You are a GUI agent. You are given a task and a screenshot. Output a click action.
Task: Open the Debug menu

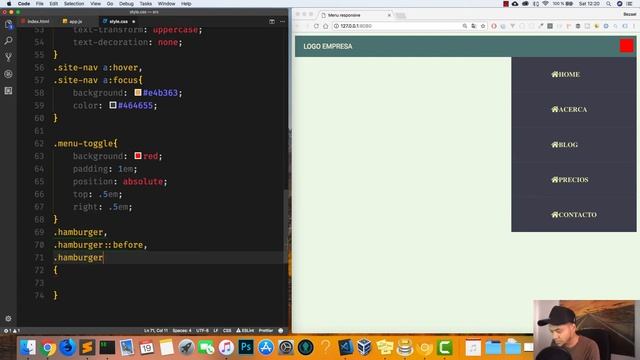(x=126, y=4)
